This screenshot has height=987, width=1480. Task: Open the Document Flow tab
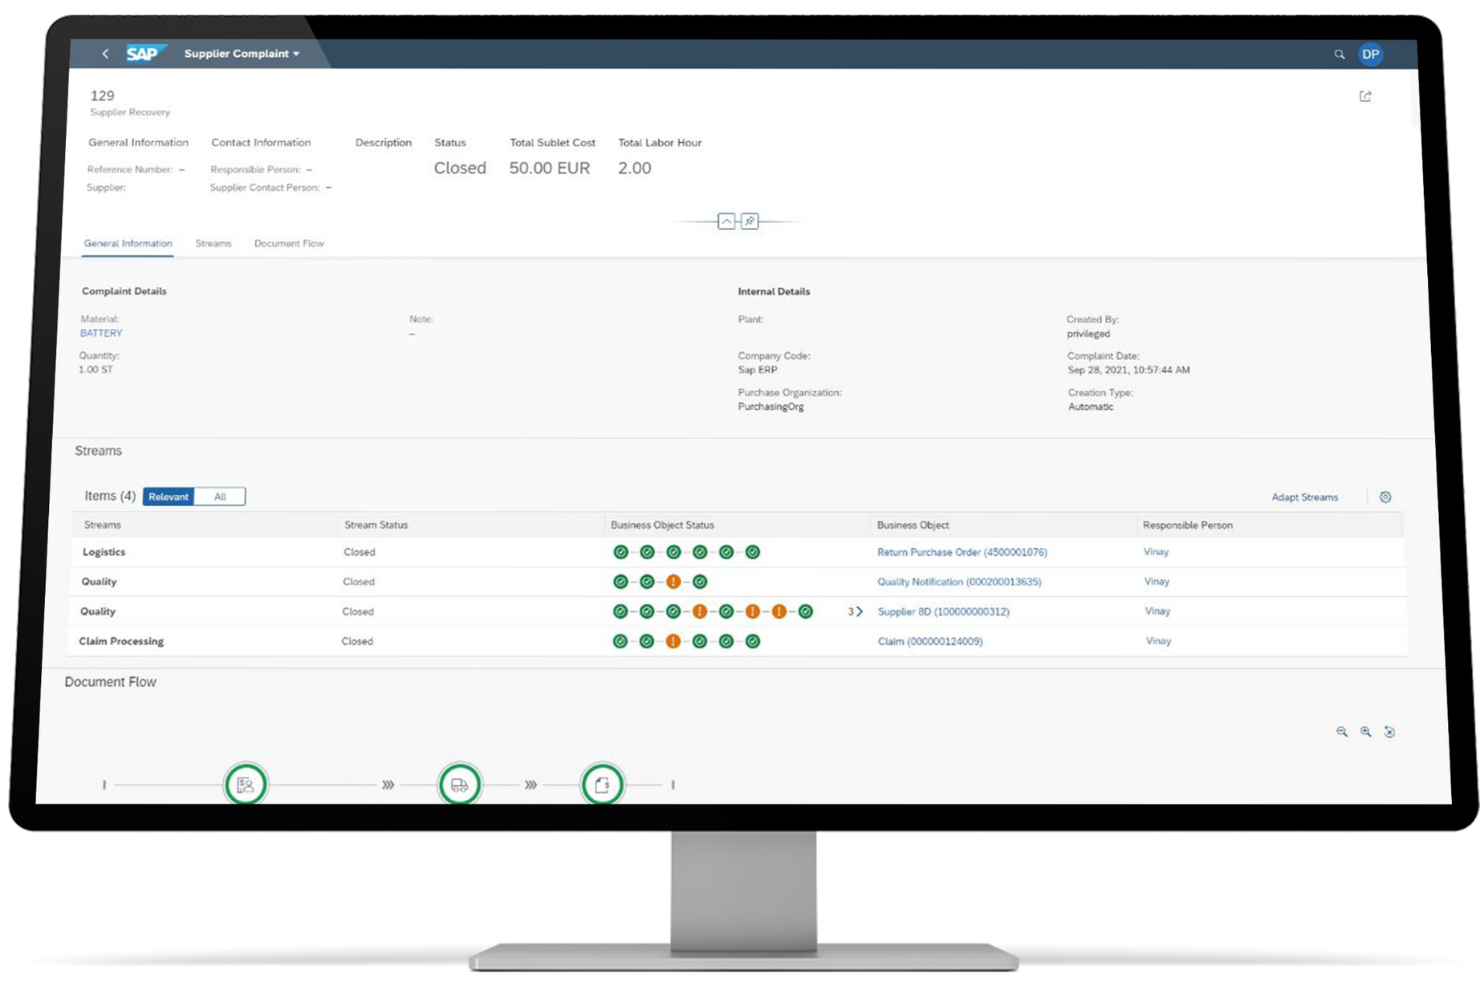[x=289, y=243]
